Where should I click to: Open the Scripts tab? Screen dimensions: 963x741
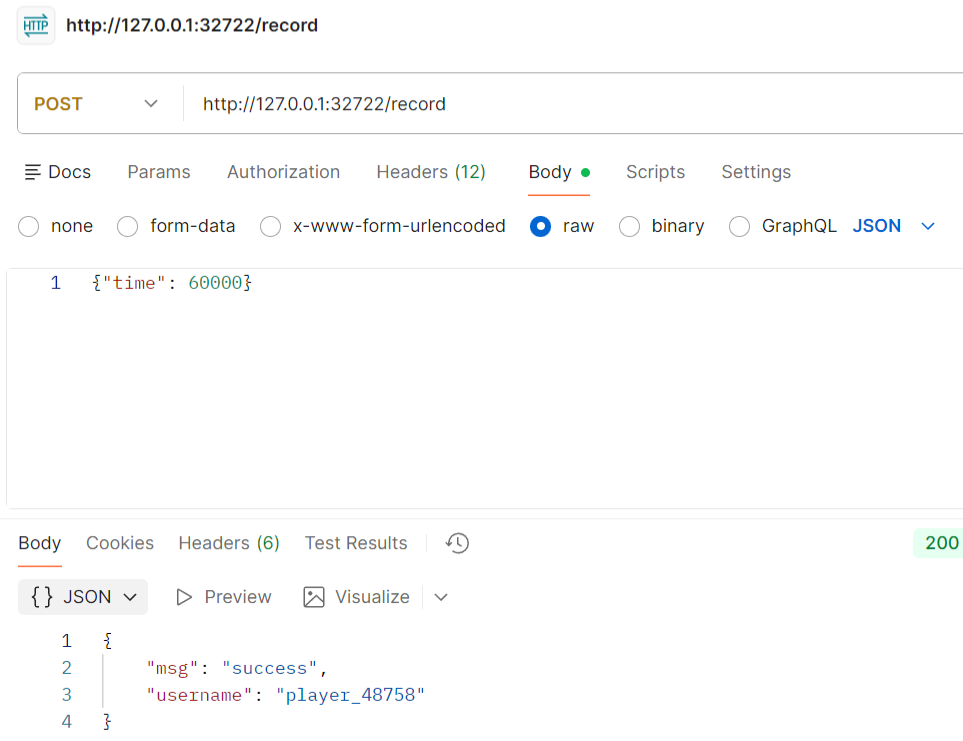[x=655, y=172]
